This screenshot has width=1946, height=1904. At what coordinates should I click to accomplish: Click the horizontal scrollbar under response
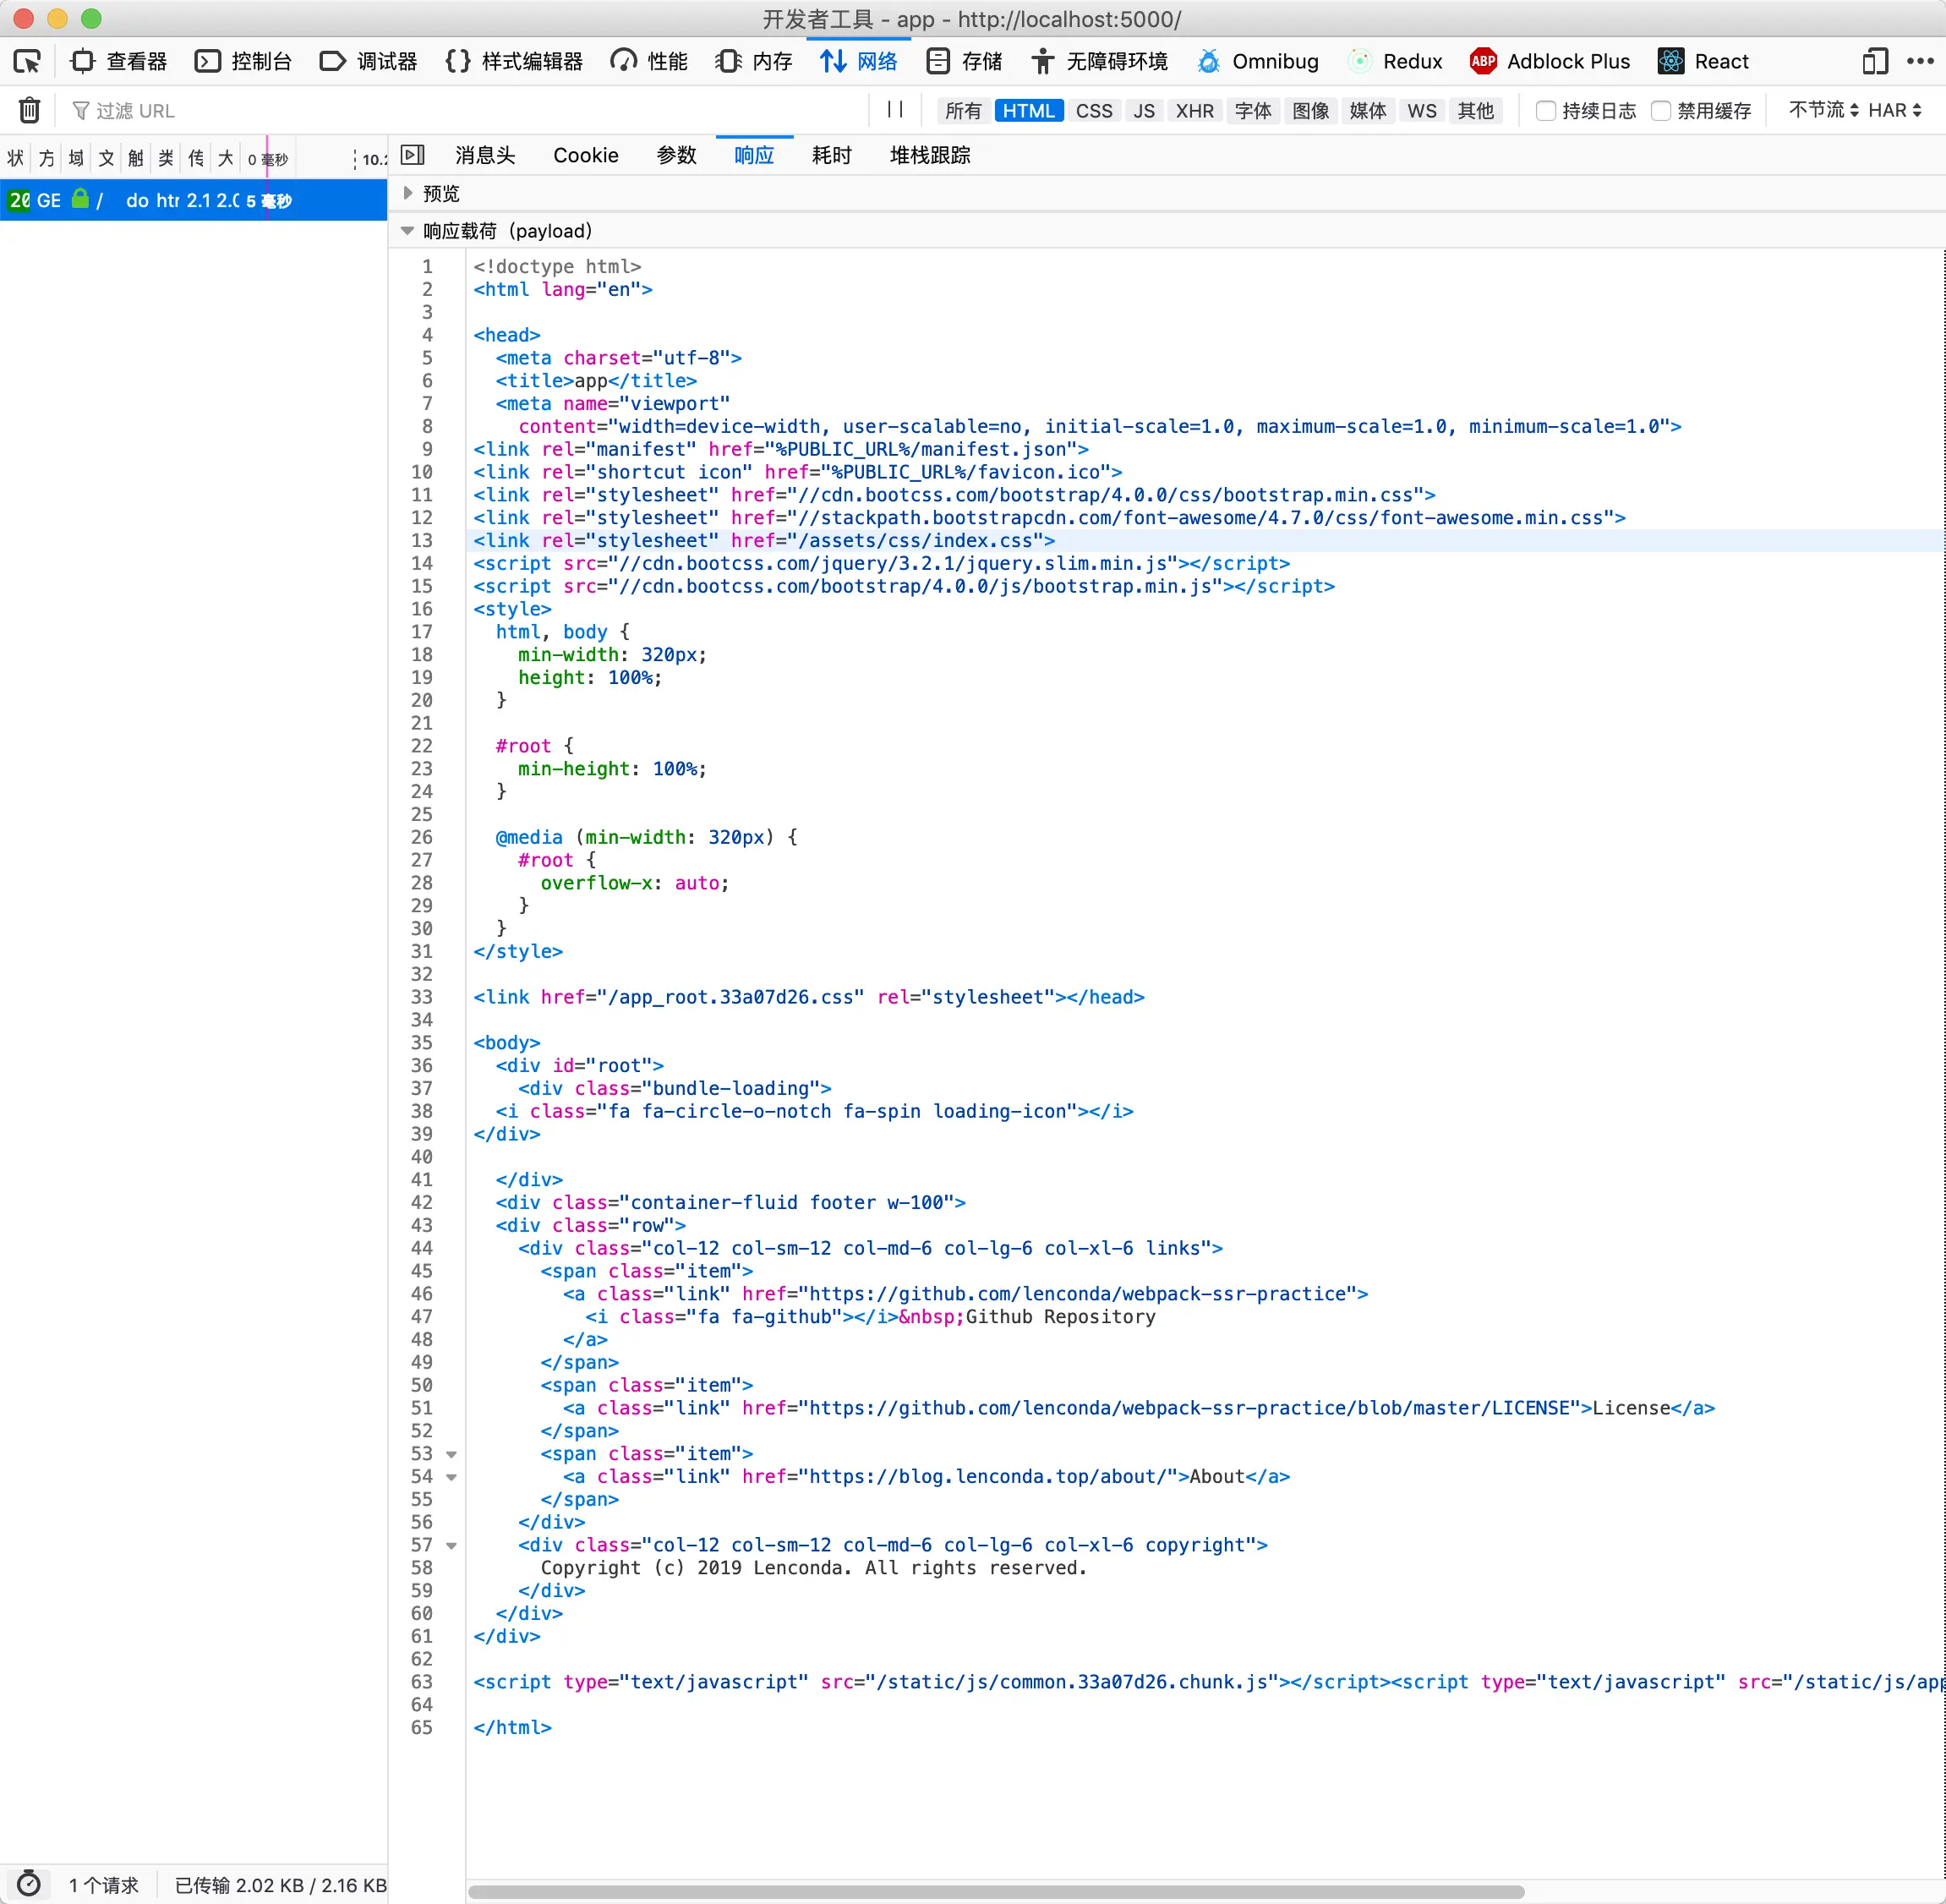click(995, 1891)
